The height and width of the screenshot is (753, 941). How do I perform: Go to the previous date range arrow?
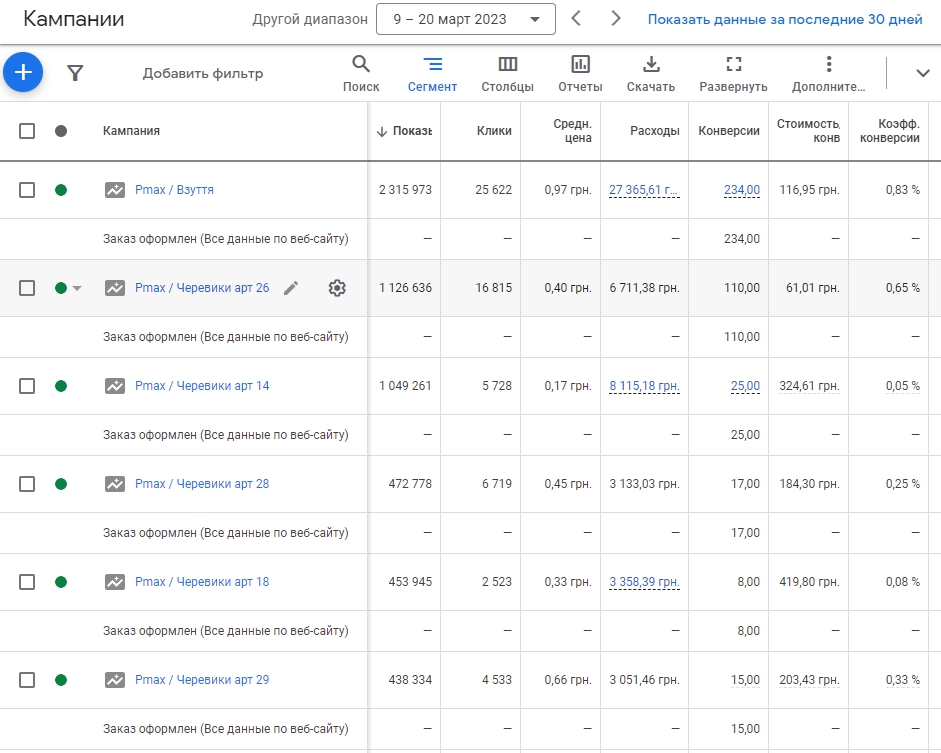[x=576, y=19]
